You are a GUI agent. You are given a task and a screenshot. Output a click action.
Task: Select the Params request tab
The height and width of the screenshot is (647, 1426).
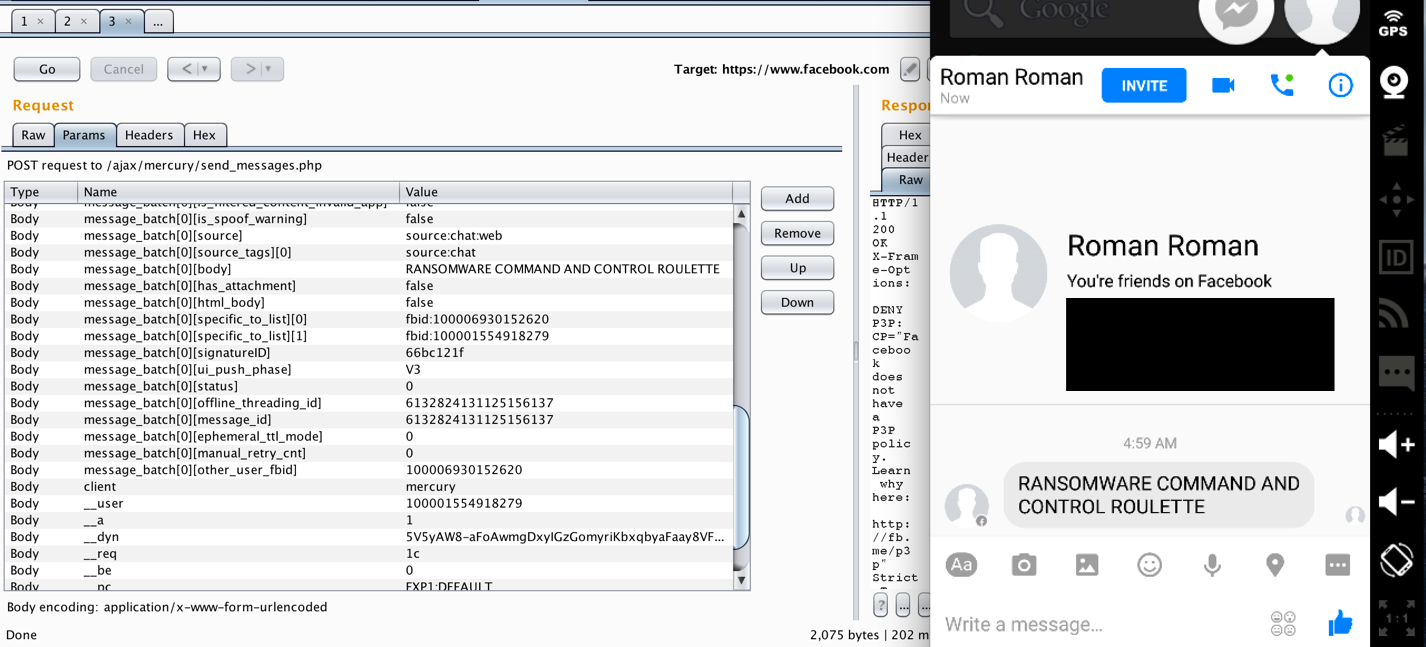pos(84,135)
